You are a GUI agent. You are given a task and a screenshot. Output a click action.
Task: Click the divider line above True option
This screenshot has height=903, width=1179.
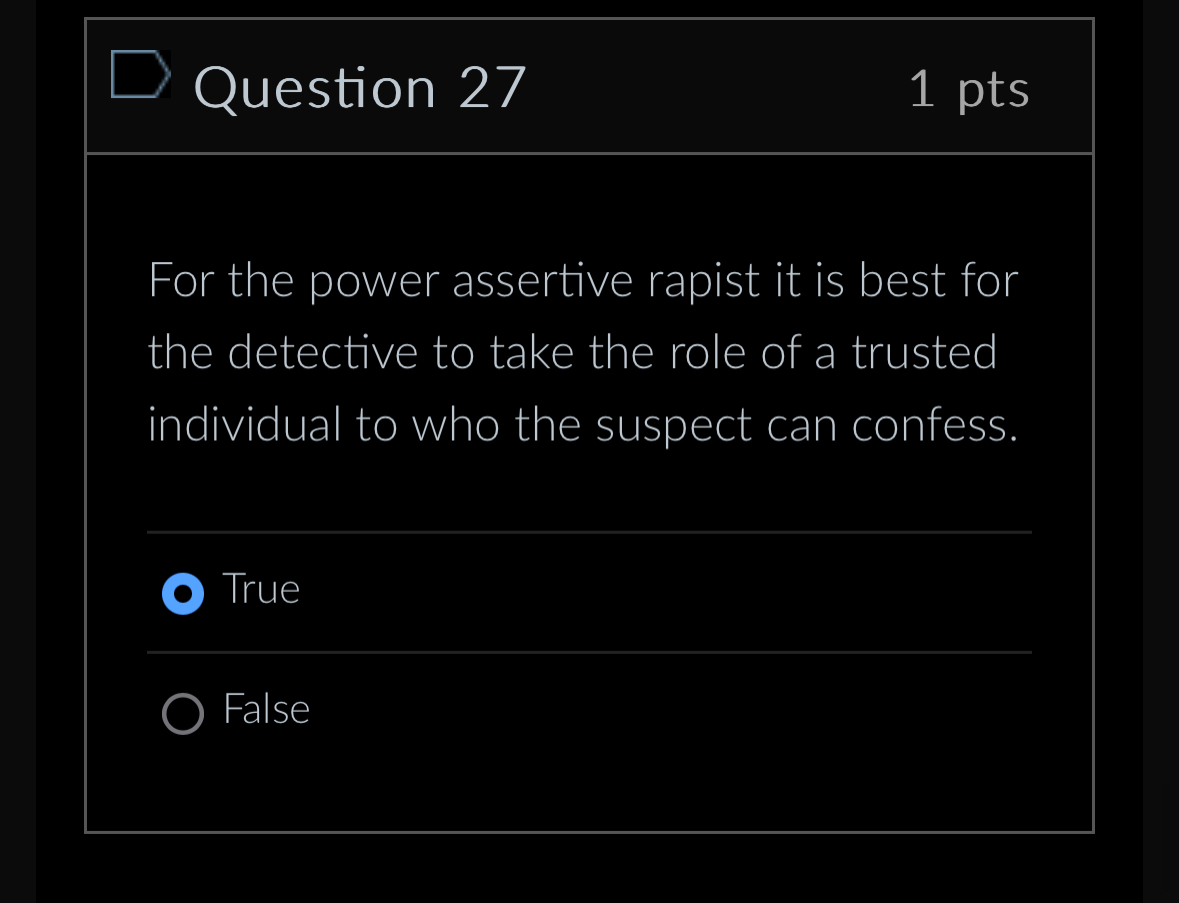(x=589, y=533)
